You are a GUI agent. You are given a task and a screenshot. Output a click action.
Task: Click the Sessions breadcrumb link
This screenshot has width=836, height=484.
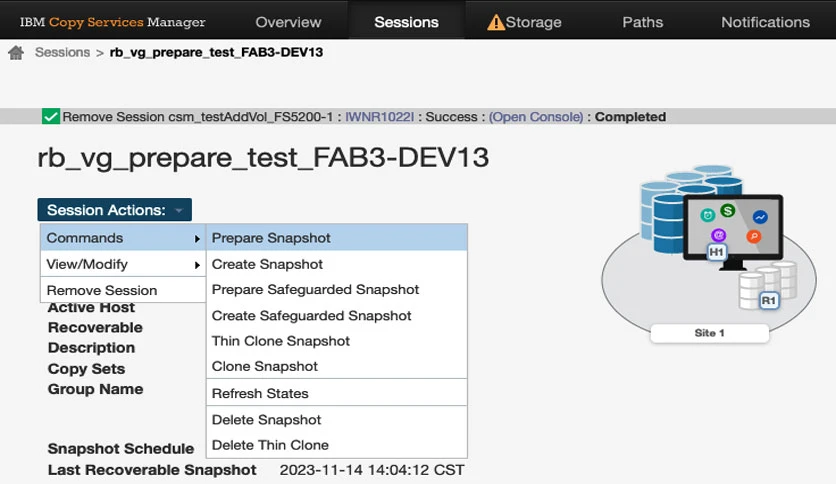62,52
